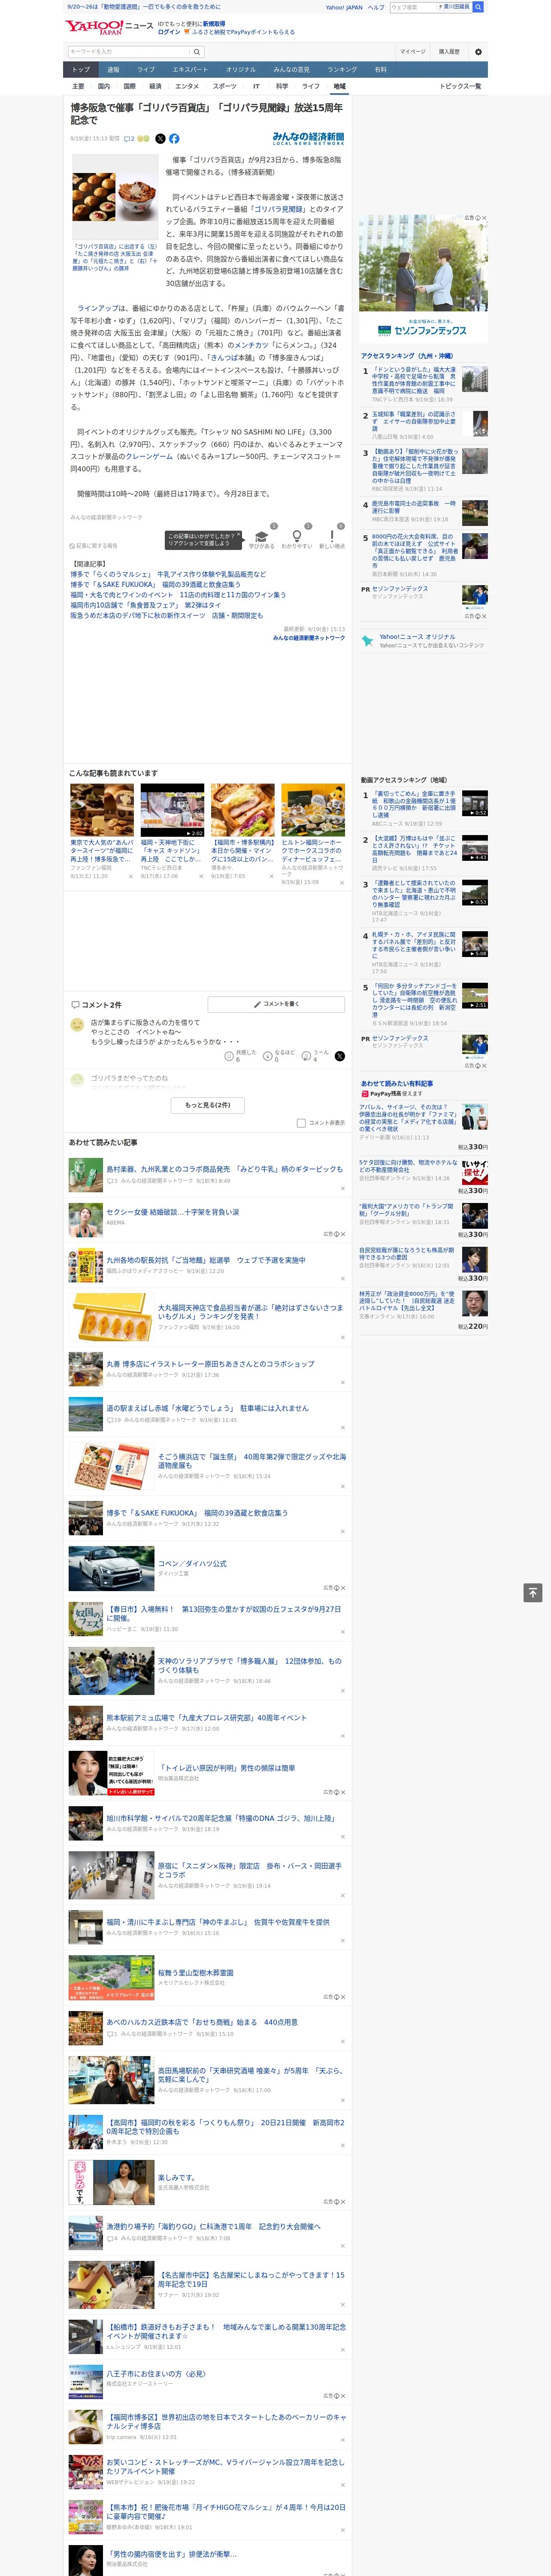This screenshot has height=2576, width=551.
Task: Click the わかりやすい lightbulb reaction icon
Action: click(x=296, y=537)
